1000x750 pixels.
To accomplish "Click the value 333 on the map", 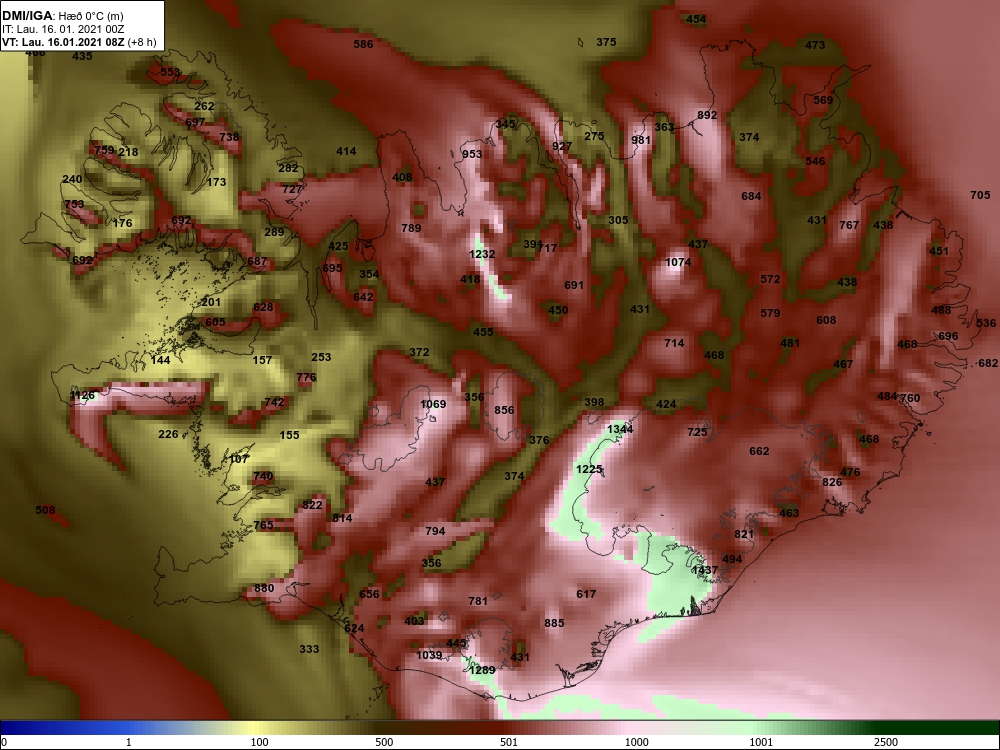I will [309, 649].
